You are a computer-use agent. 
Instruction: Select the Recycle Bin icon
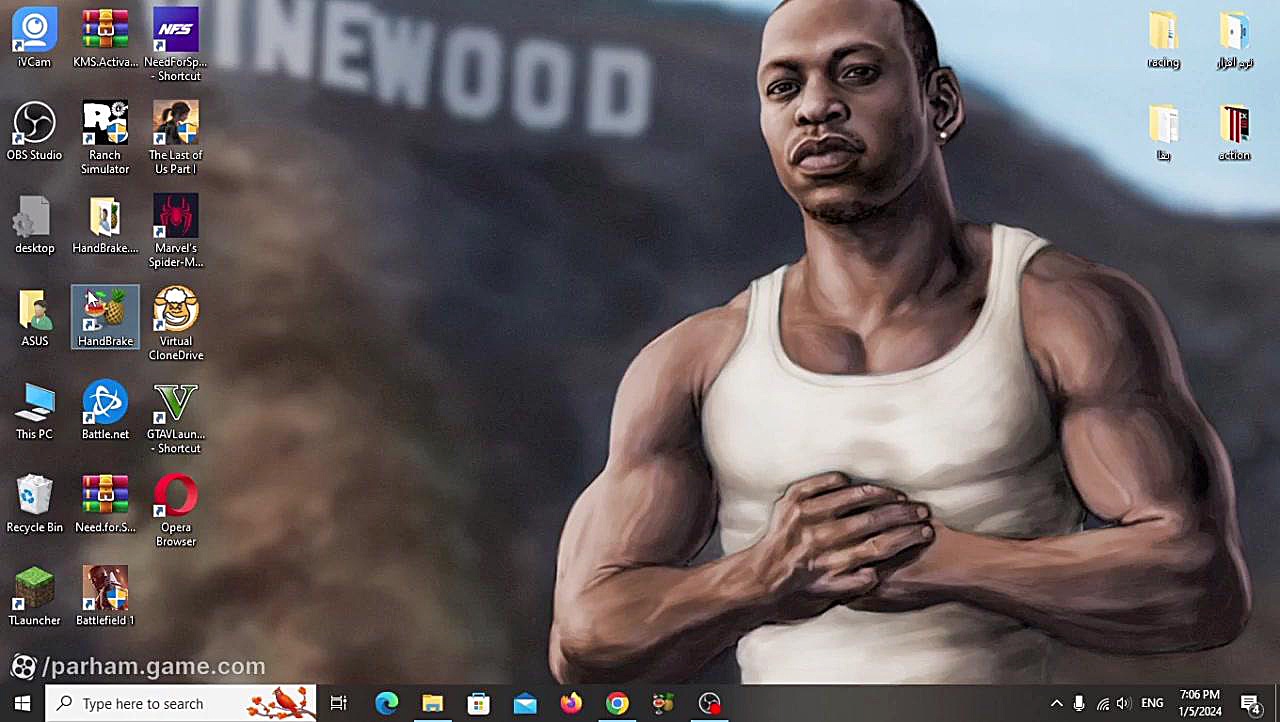pyautogui.click(x=34, y=503)
